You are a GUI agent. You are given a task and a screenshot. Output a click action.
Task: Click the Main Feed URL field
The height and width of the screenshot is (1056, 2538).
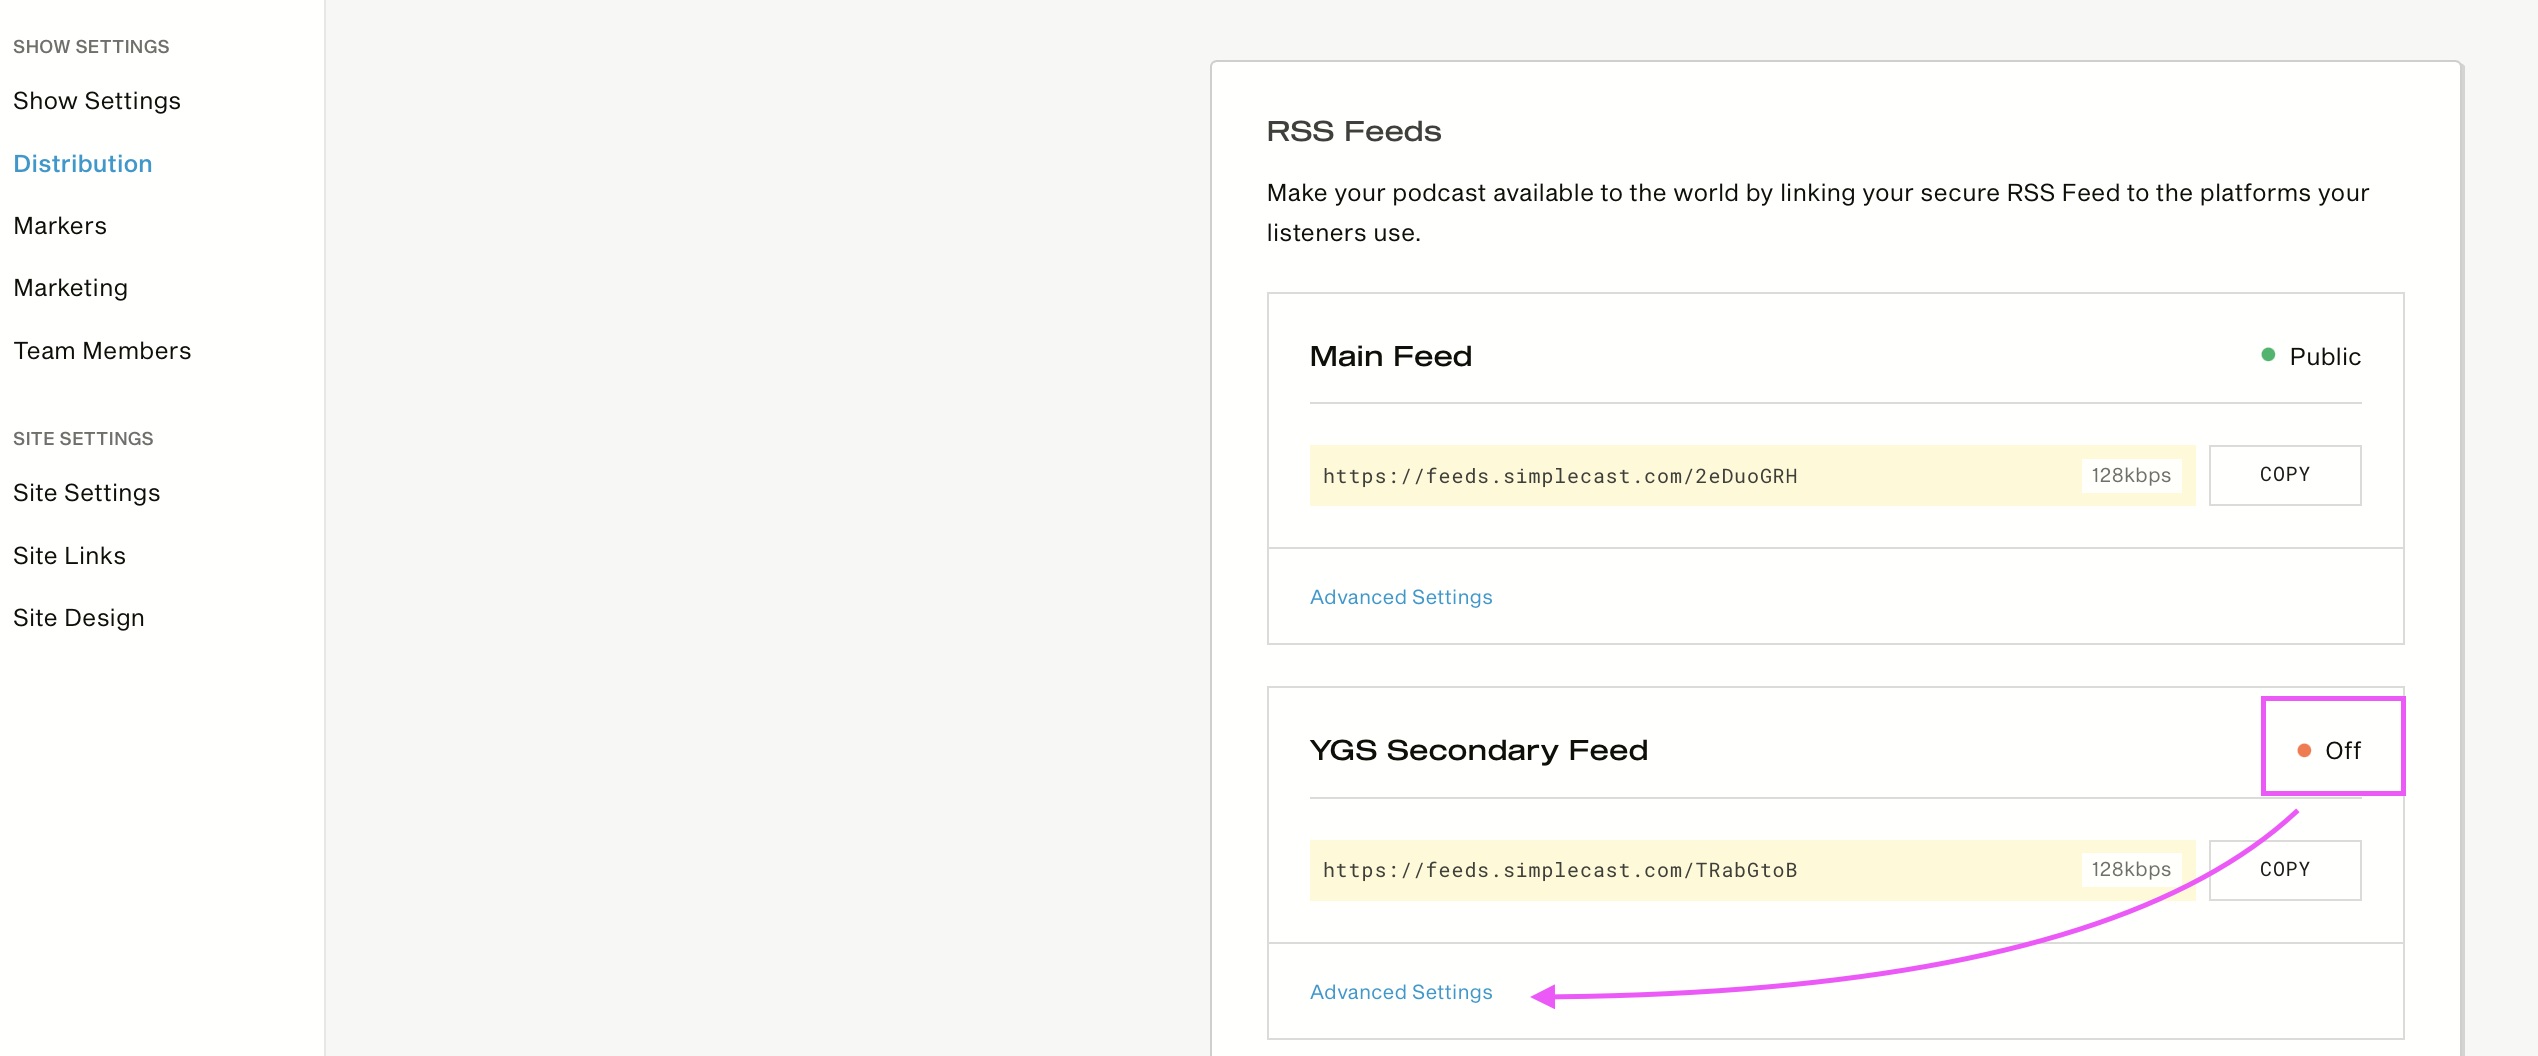pos(1752,475)
